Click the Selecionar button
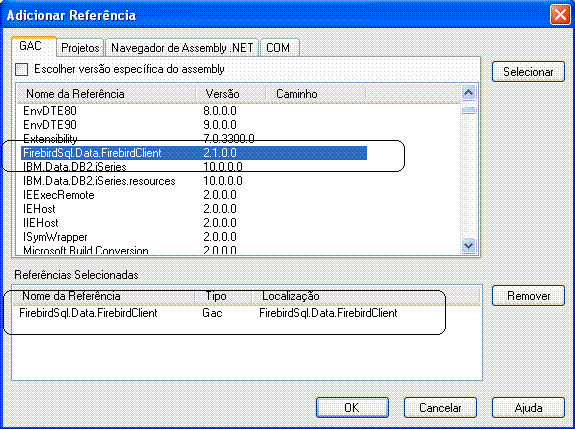The width and height of the screenshot is (575, 429). pyautogui.click(x=528, y=72)
